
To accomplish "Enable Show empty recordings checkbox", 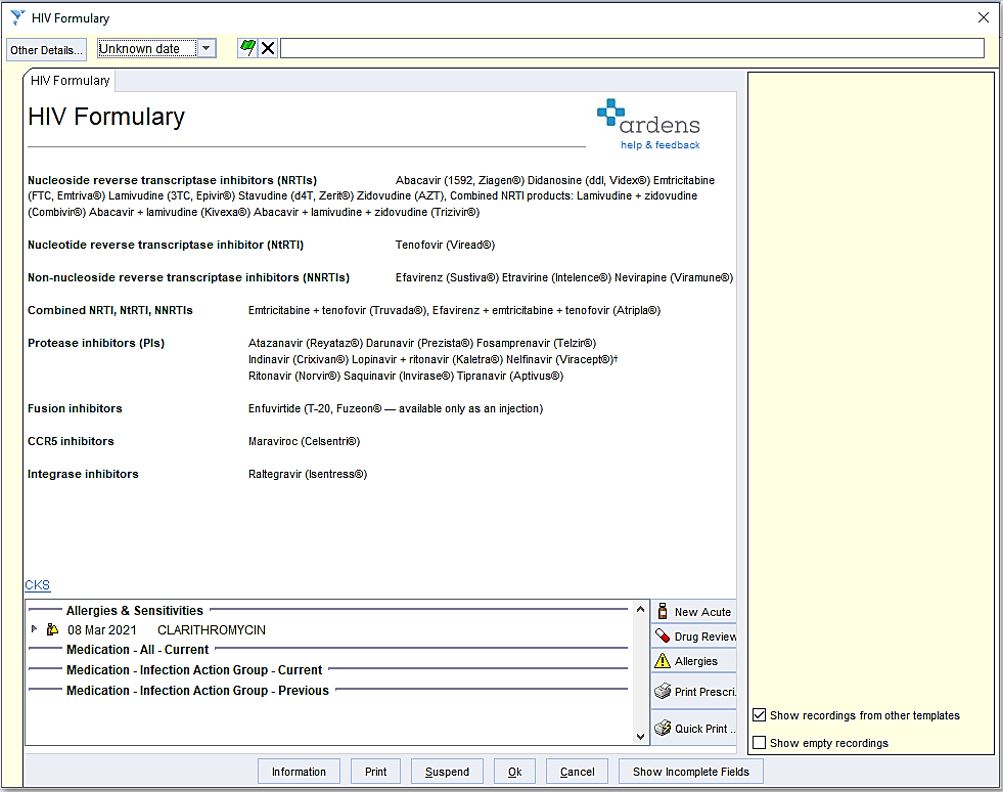I will [759, 742].
